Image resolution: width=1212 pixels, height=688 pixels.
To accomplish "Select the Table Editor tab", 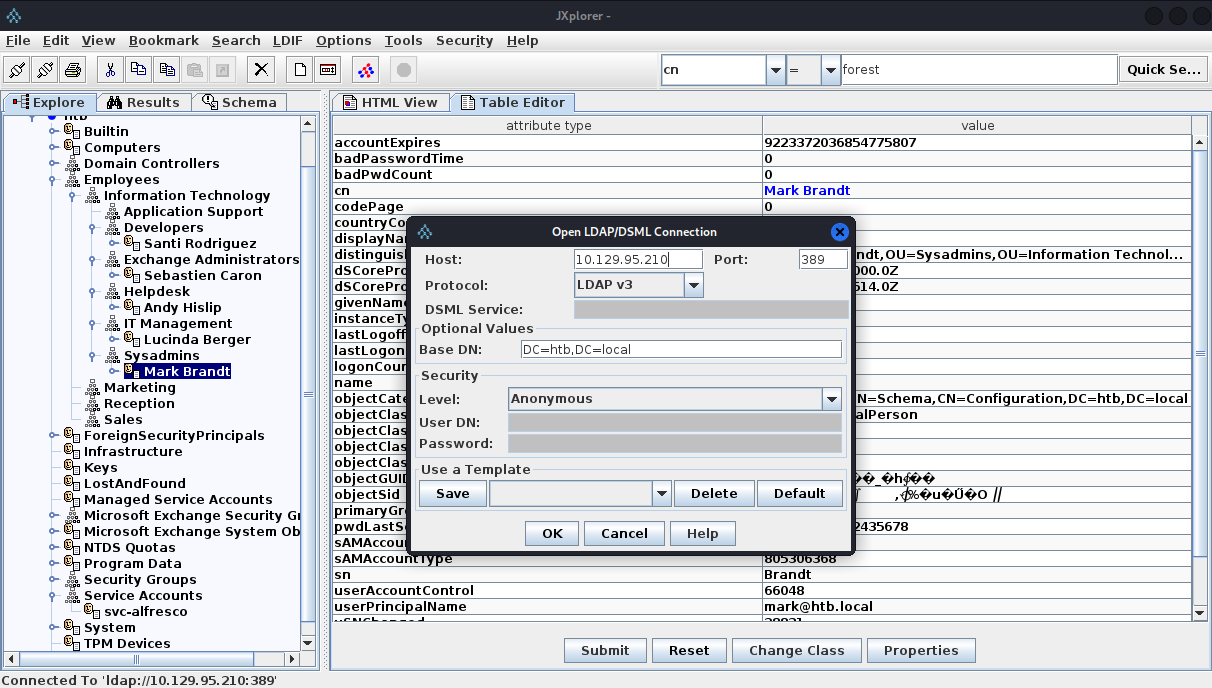I will click(512, 102).
